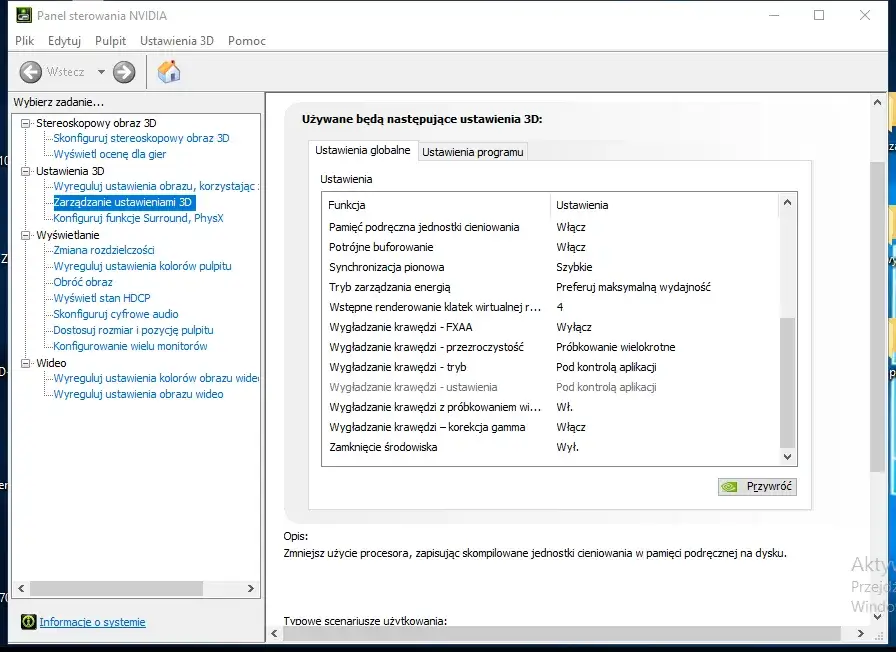This screenshot has width=896, height=652.
Task: Click main panel horizontal scroll left arrow
Action: pos(274,633)
